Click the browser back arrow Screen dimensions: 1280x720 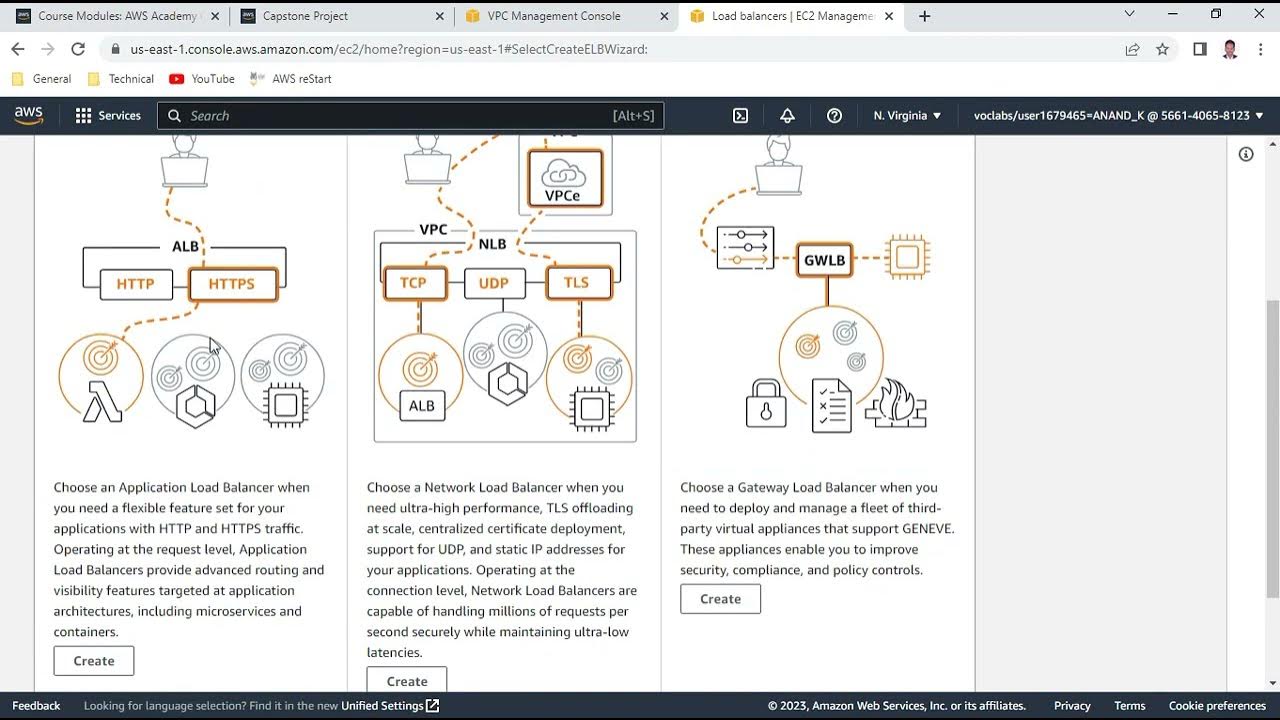click(x=17, y=49)
